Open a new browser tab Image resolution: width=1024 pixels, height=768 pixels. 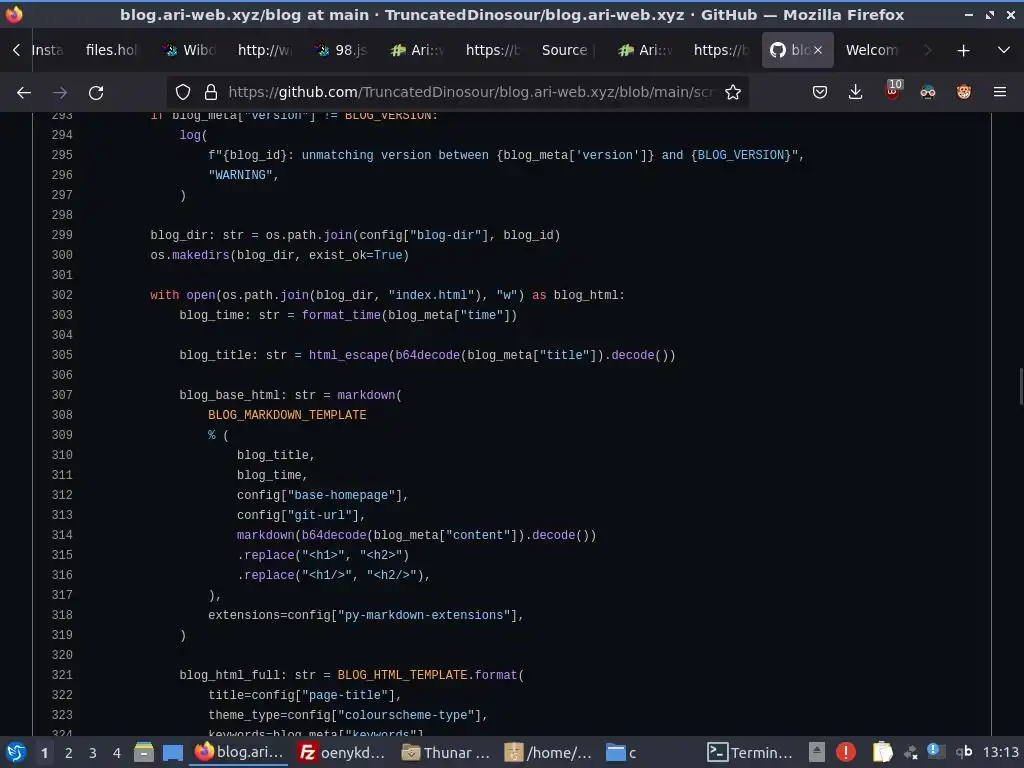click(x=963, y=50)
